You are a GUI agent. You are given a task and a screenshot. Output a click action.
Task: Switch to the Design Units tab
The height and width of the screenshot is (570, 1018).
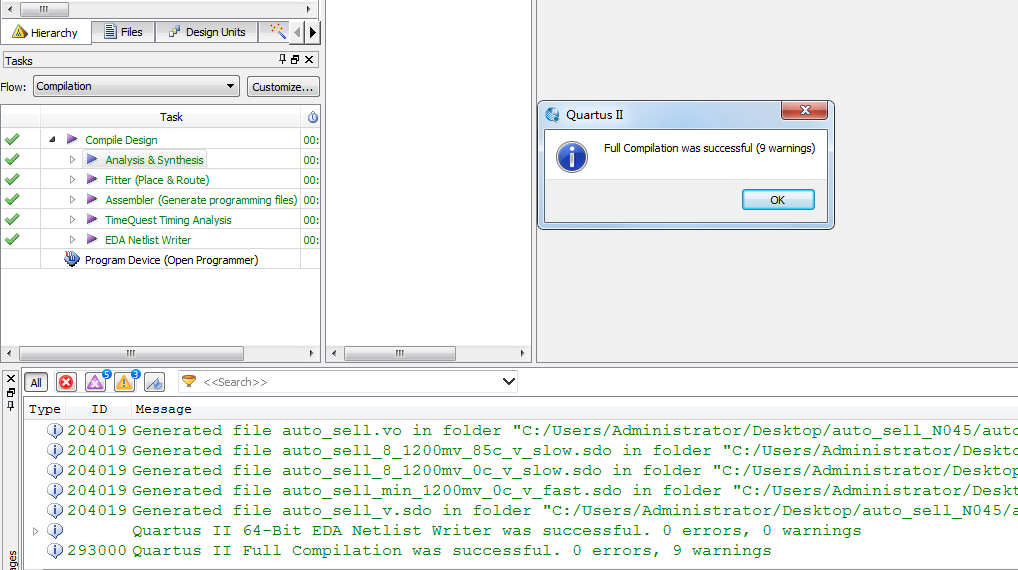point(207,32)
